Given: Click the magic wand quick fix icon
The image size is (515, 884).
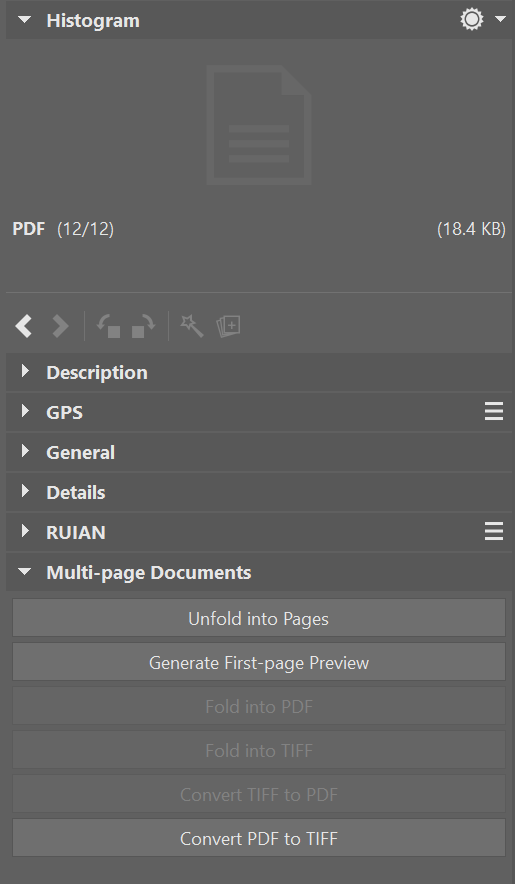Looking at the screenshot, I should (192, 326).
